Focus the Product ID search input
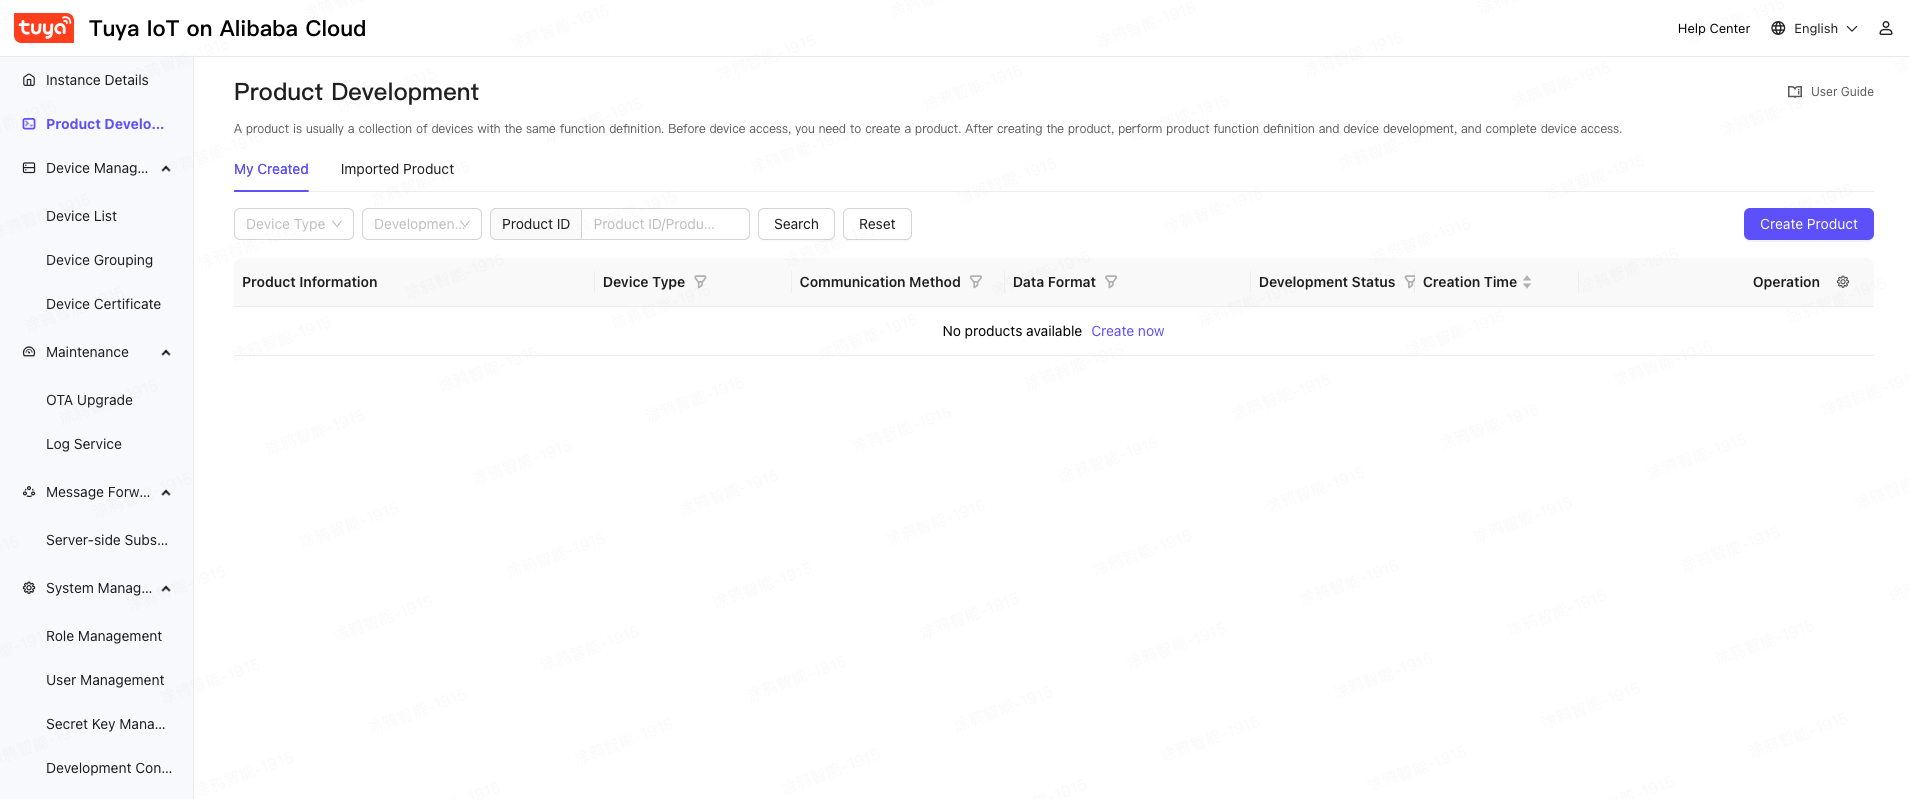The height and width of the screenshot is (799, 1909). (x=665, y=224)
